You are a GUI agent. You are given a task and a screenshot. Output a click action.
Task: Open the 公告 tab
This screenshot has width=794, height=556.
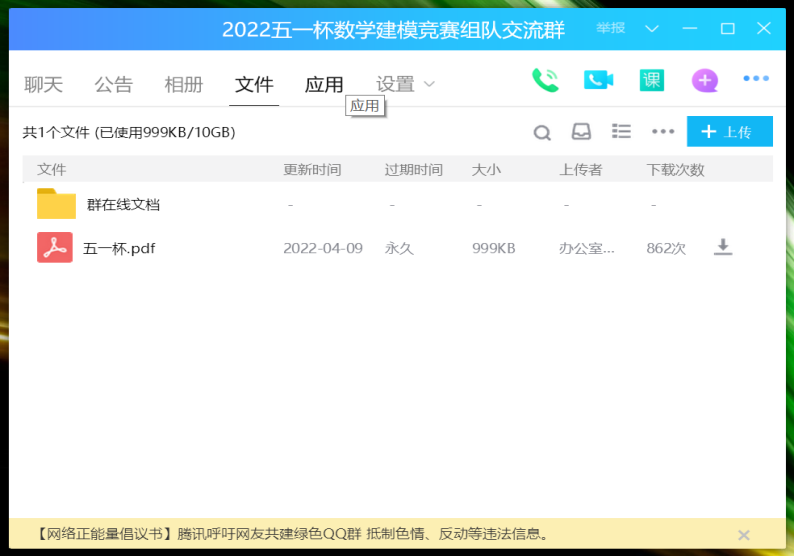pyautogui.click(x=113, y=85)
